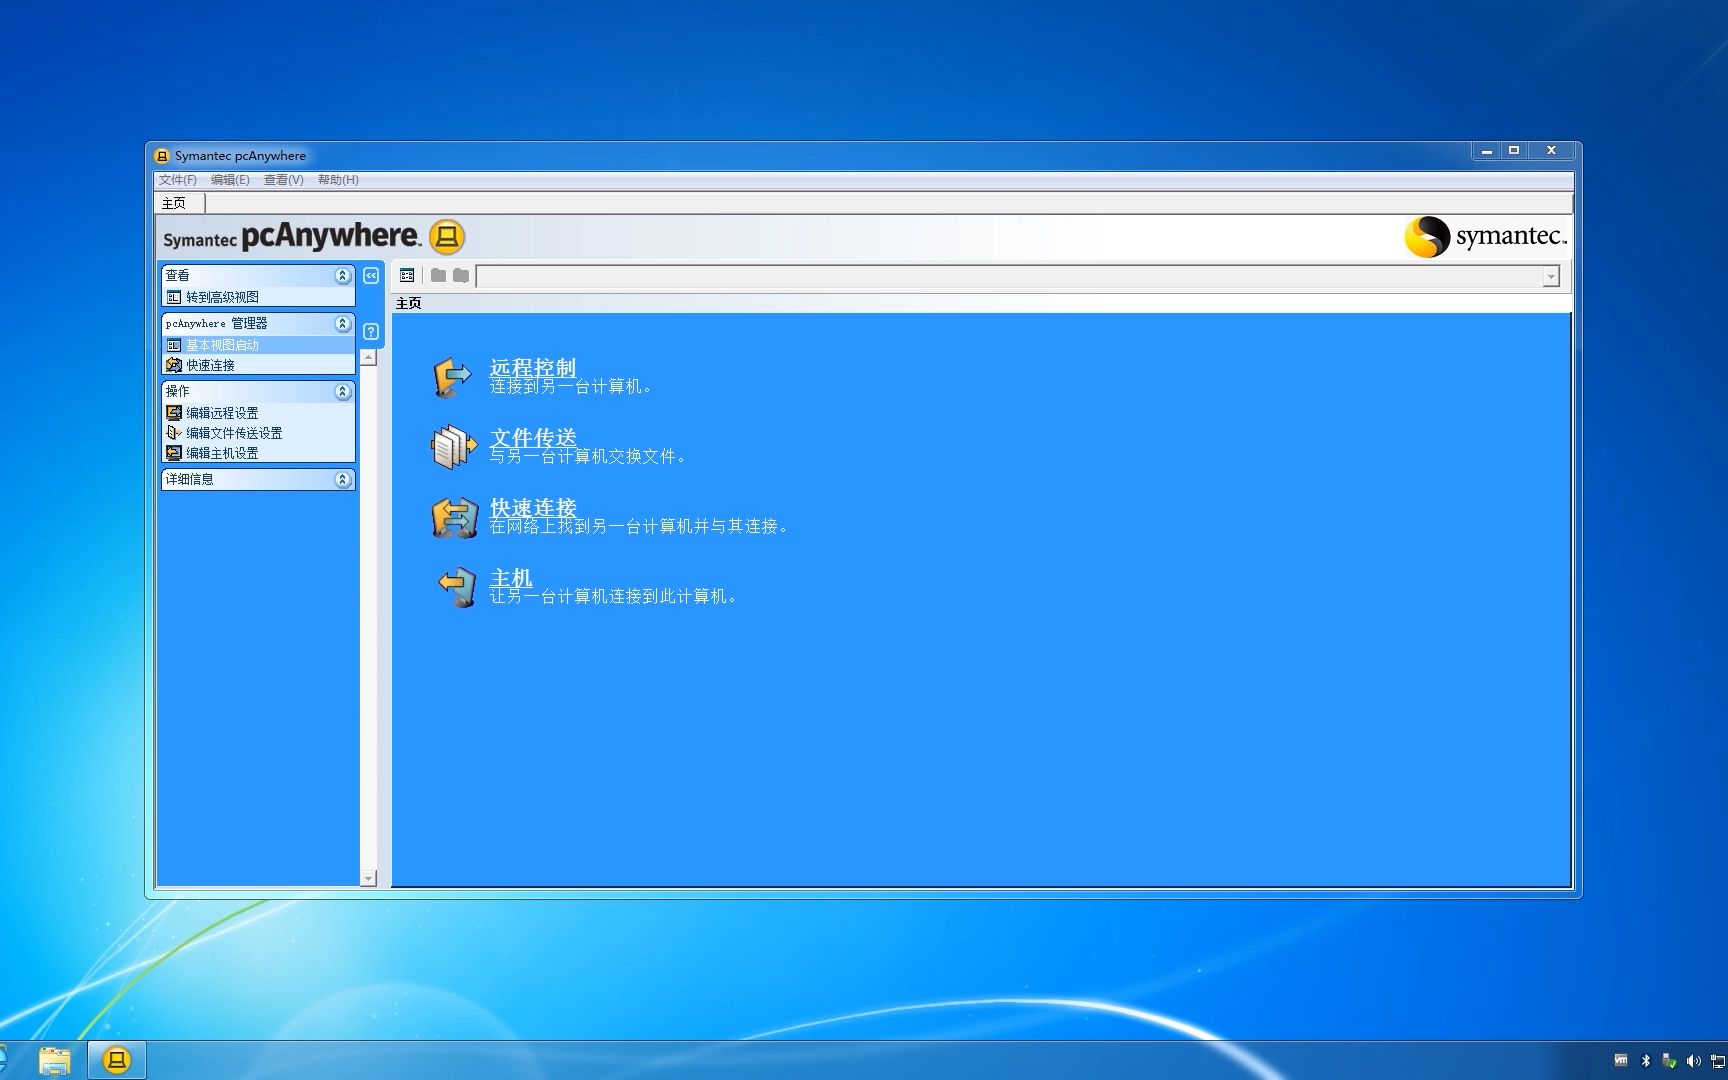Click the 与另一台计算机交换文件 description text
The width and height of the screenshot is (1728, 1080).
(x=587, y=456)
